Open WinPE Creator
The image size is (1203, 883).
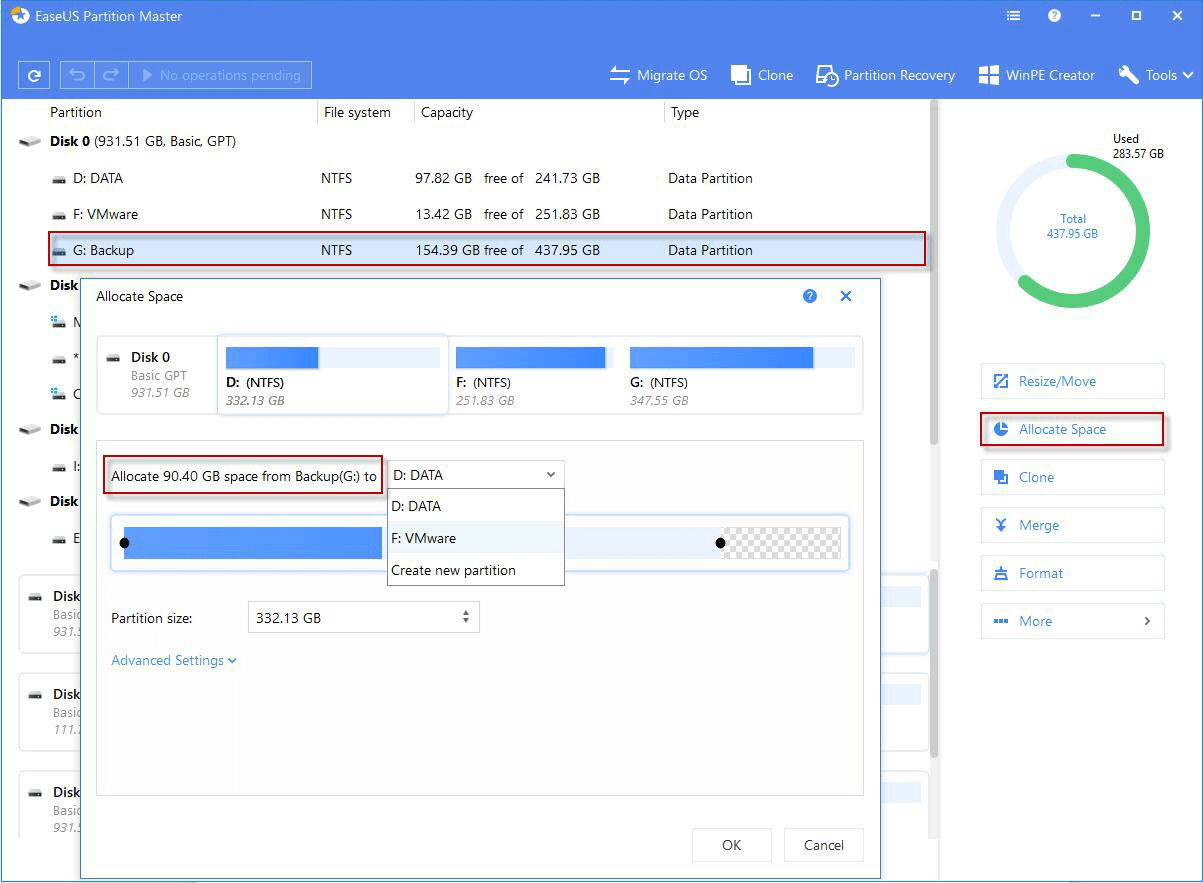pos(1036,75)
